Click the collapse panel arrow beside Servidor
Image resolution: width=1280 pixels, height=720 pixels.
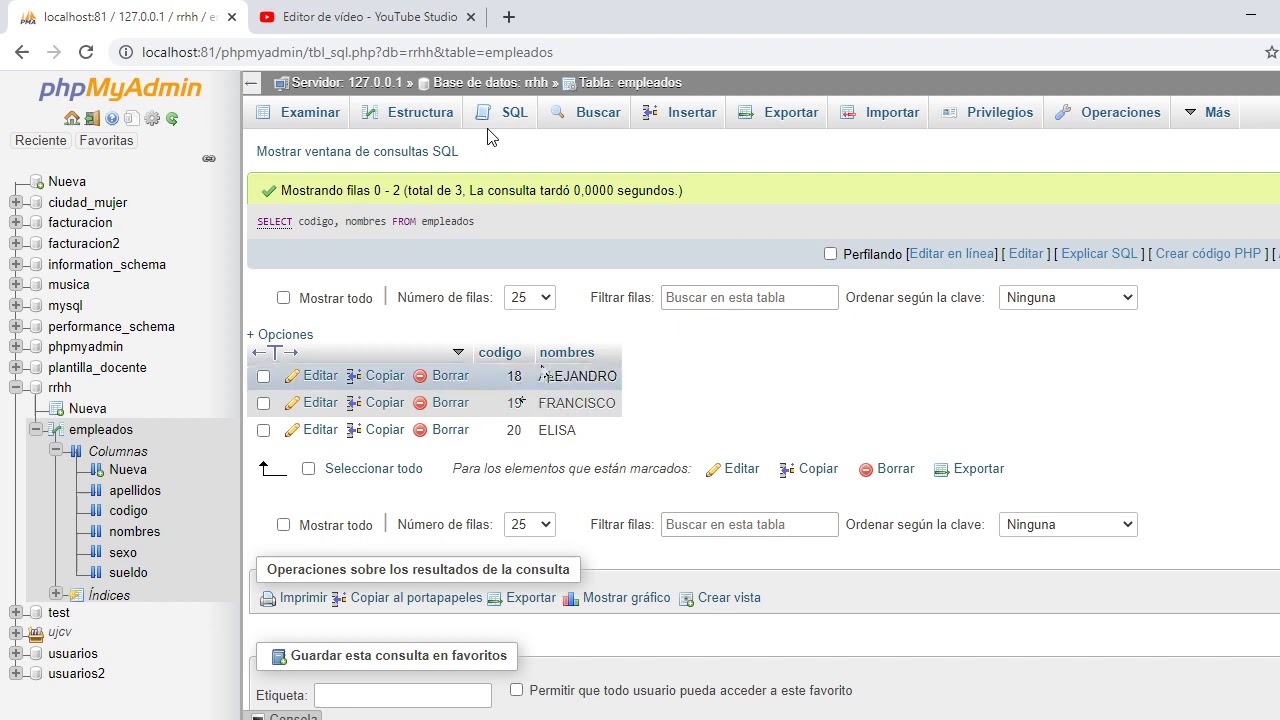click(252, 83)
